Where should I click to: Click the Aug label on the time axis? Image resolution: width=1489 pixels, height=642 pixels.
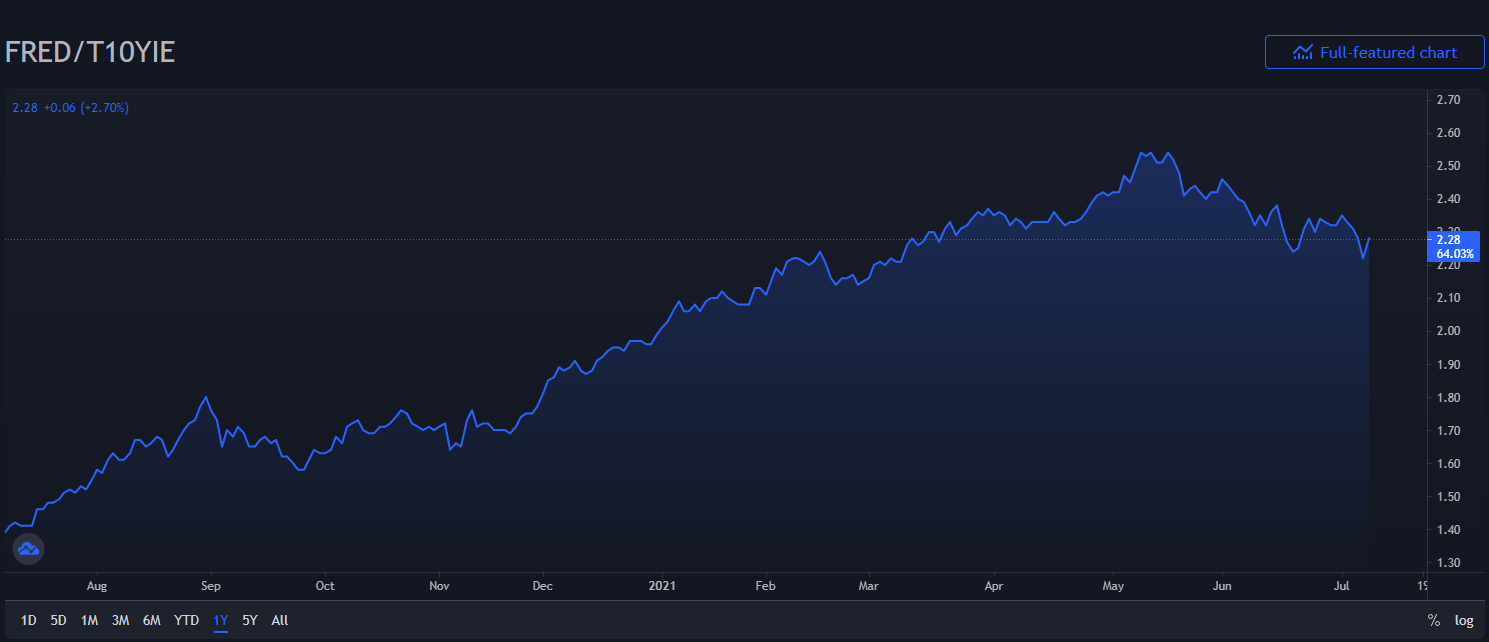97,586
